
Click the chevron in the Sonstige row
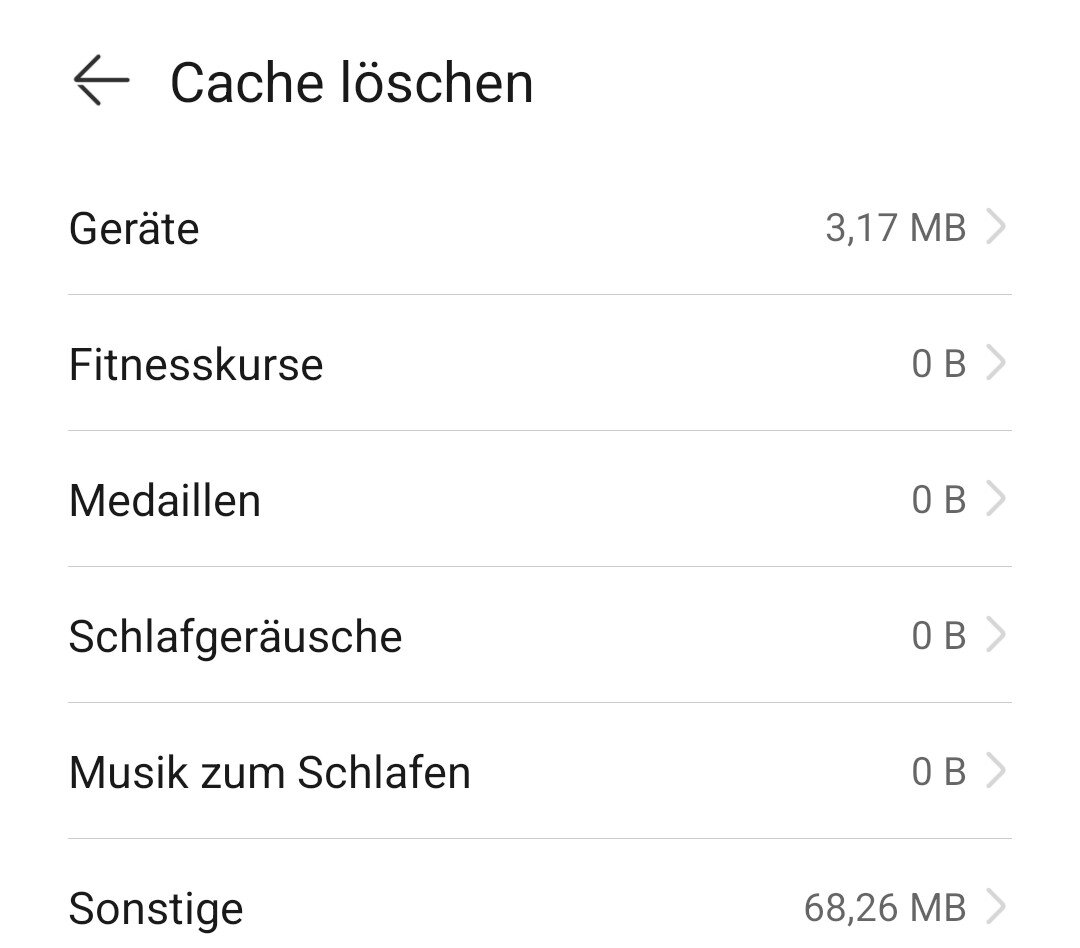(x=996, y=906)
